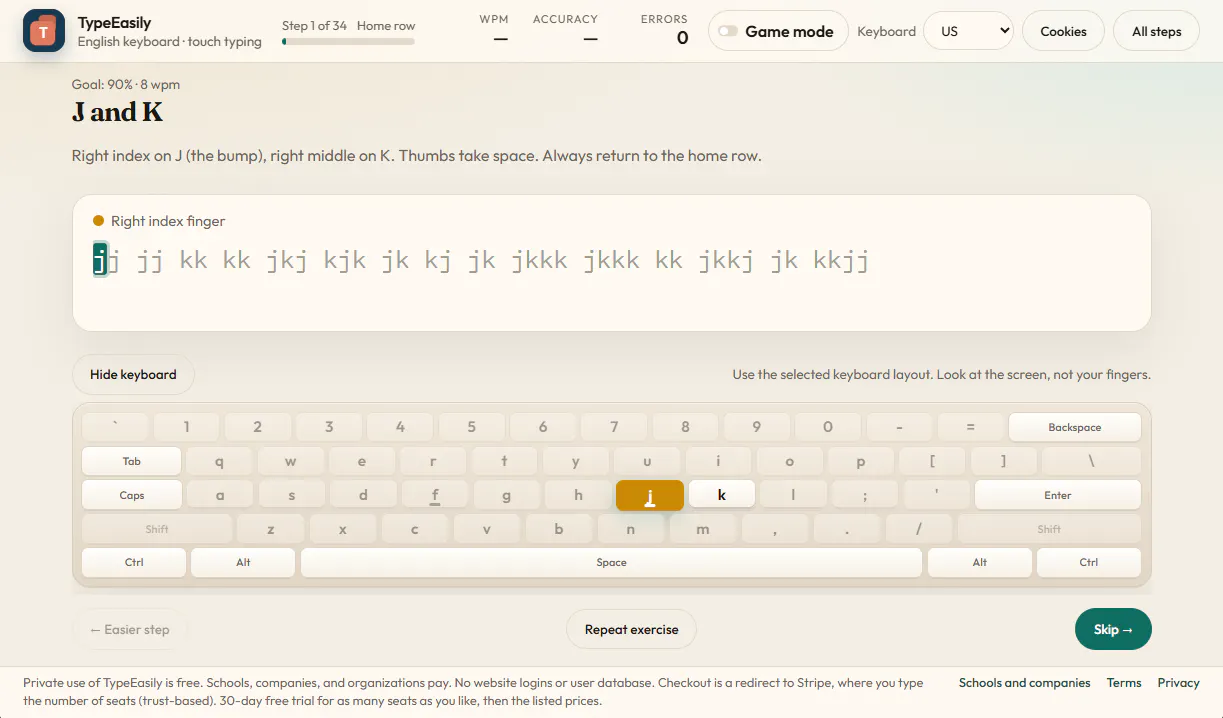Click the Tab key on virtual keyboard
1223x718 pixels.
click(x=132, y=461)
